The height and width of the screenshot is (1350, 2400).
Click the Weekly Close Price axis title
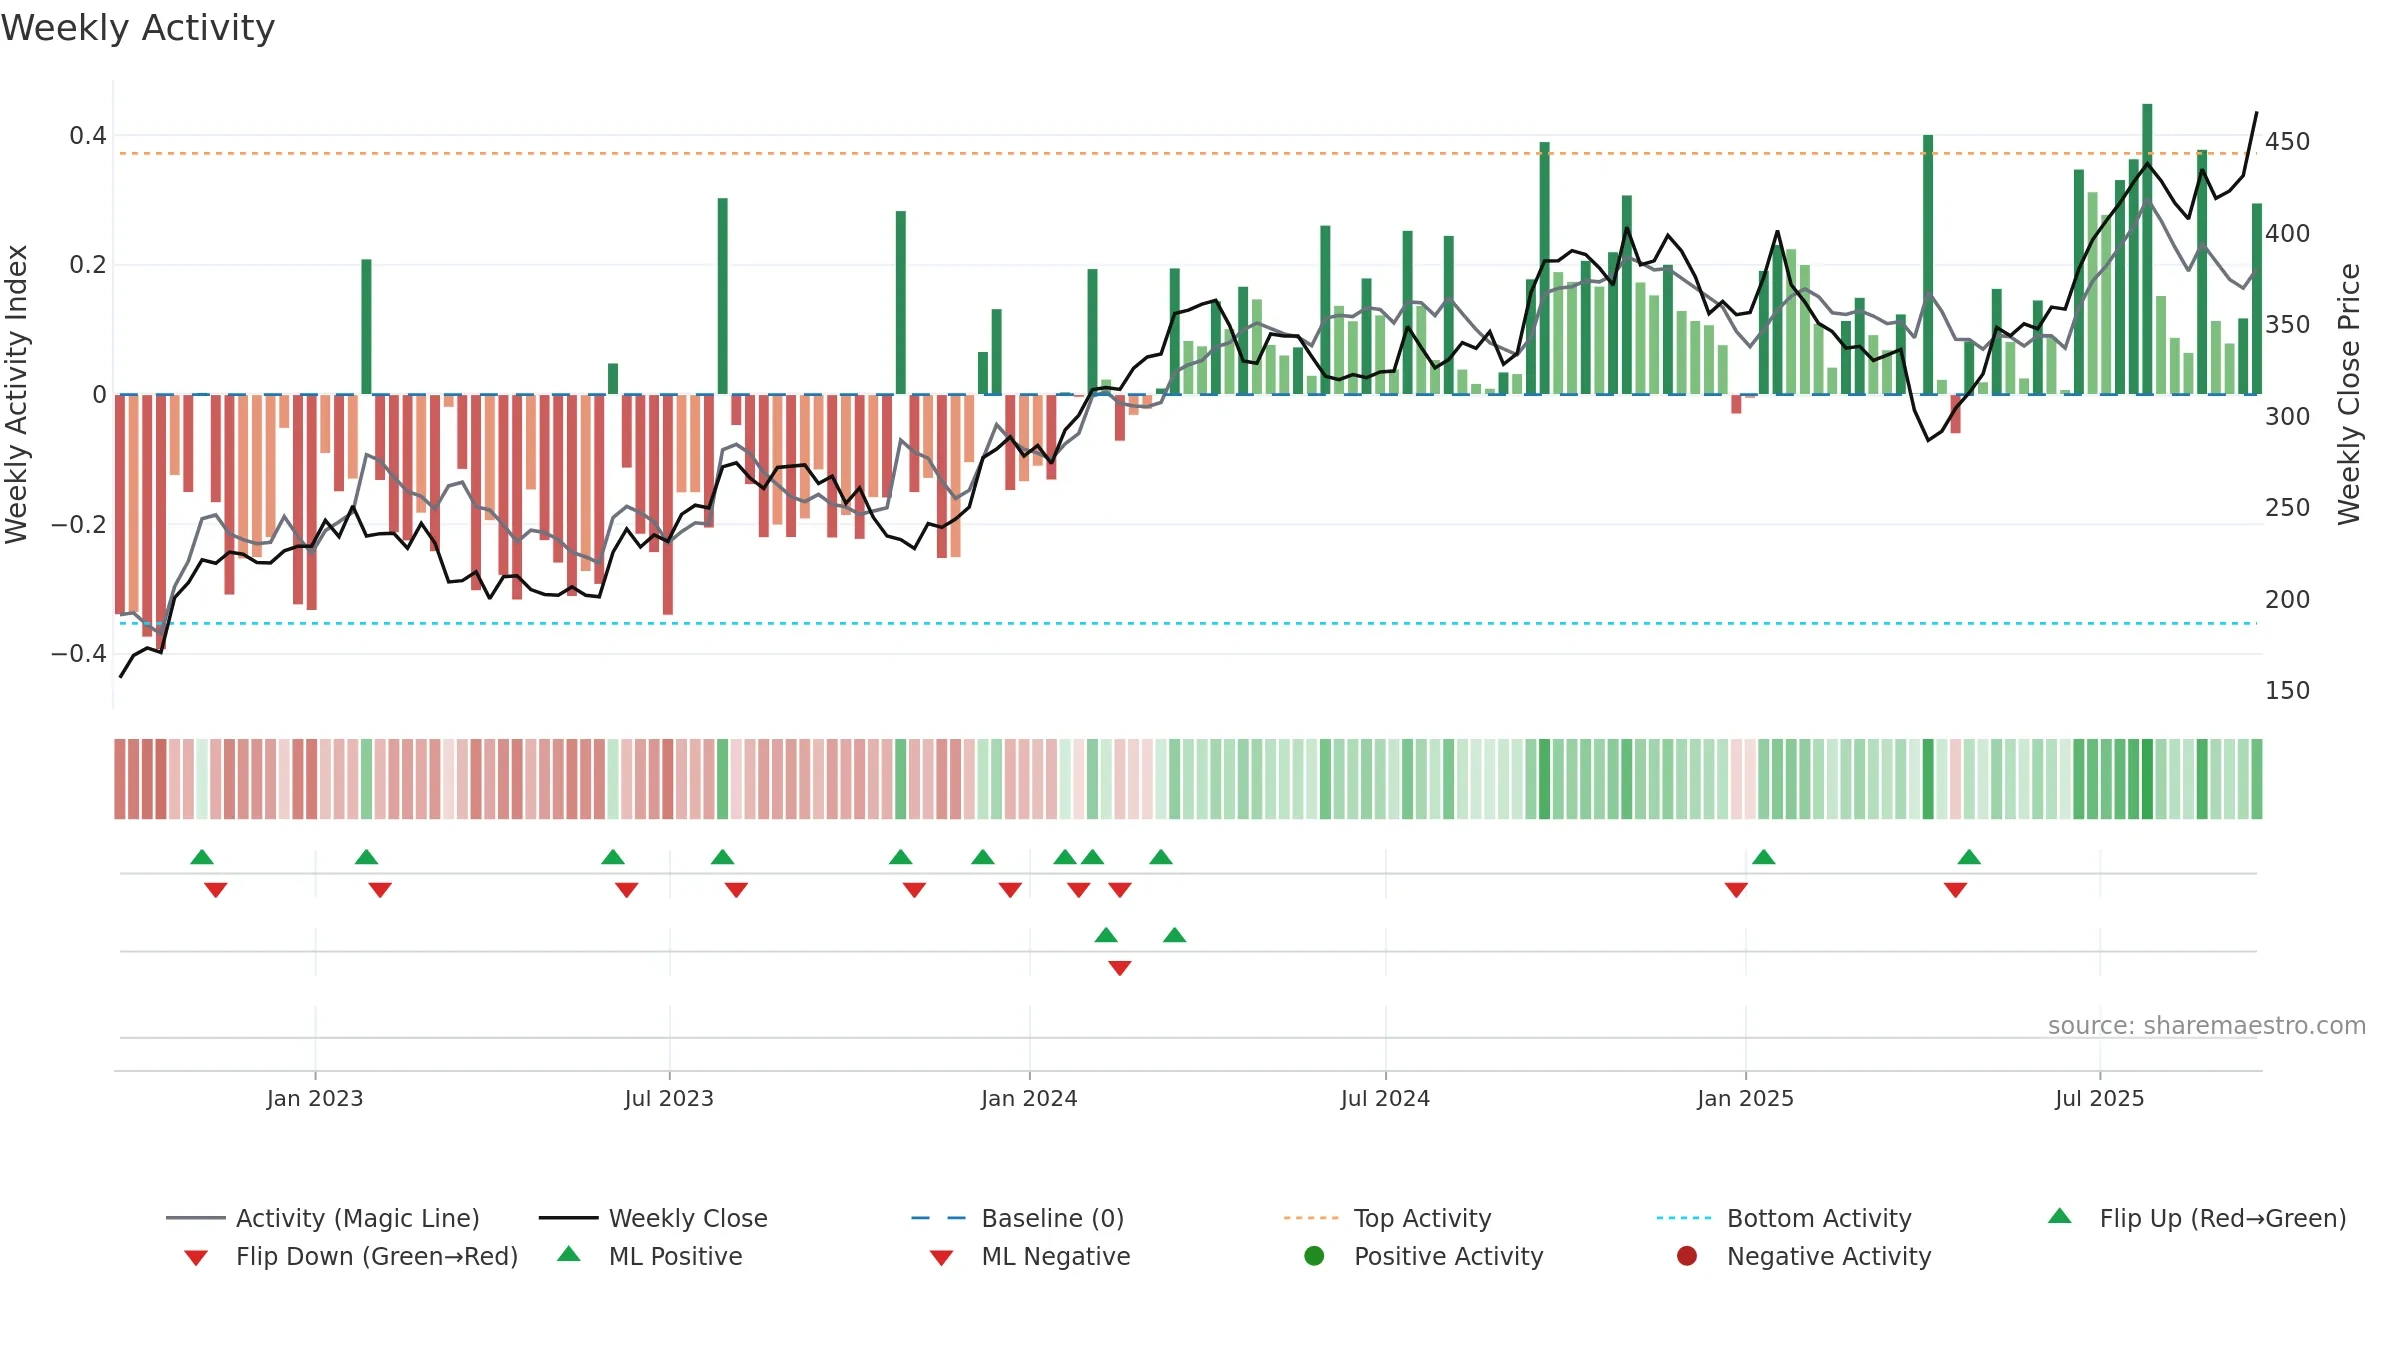tap(2349, 394)
